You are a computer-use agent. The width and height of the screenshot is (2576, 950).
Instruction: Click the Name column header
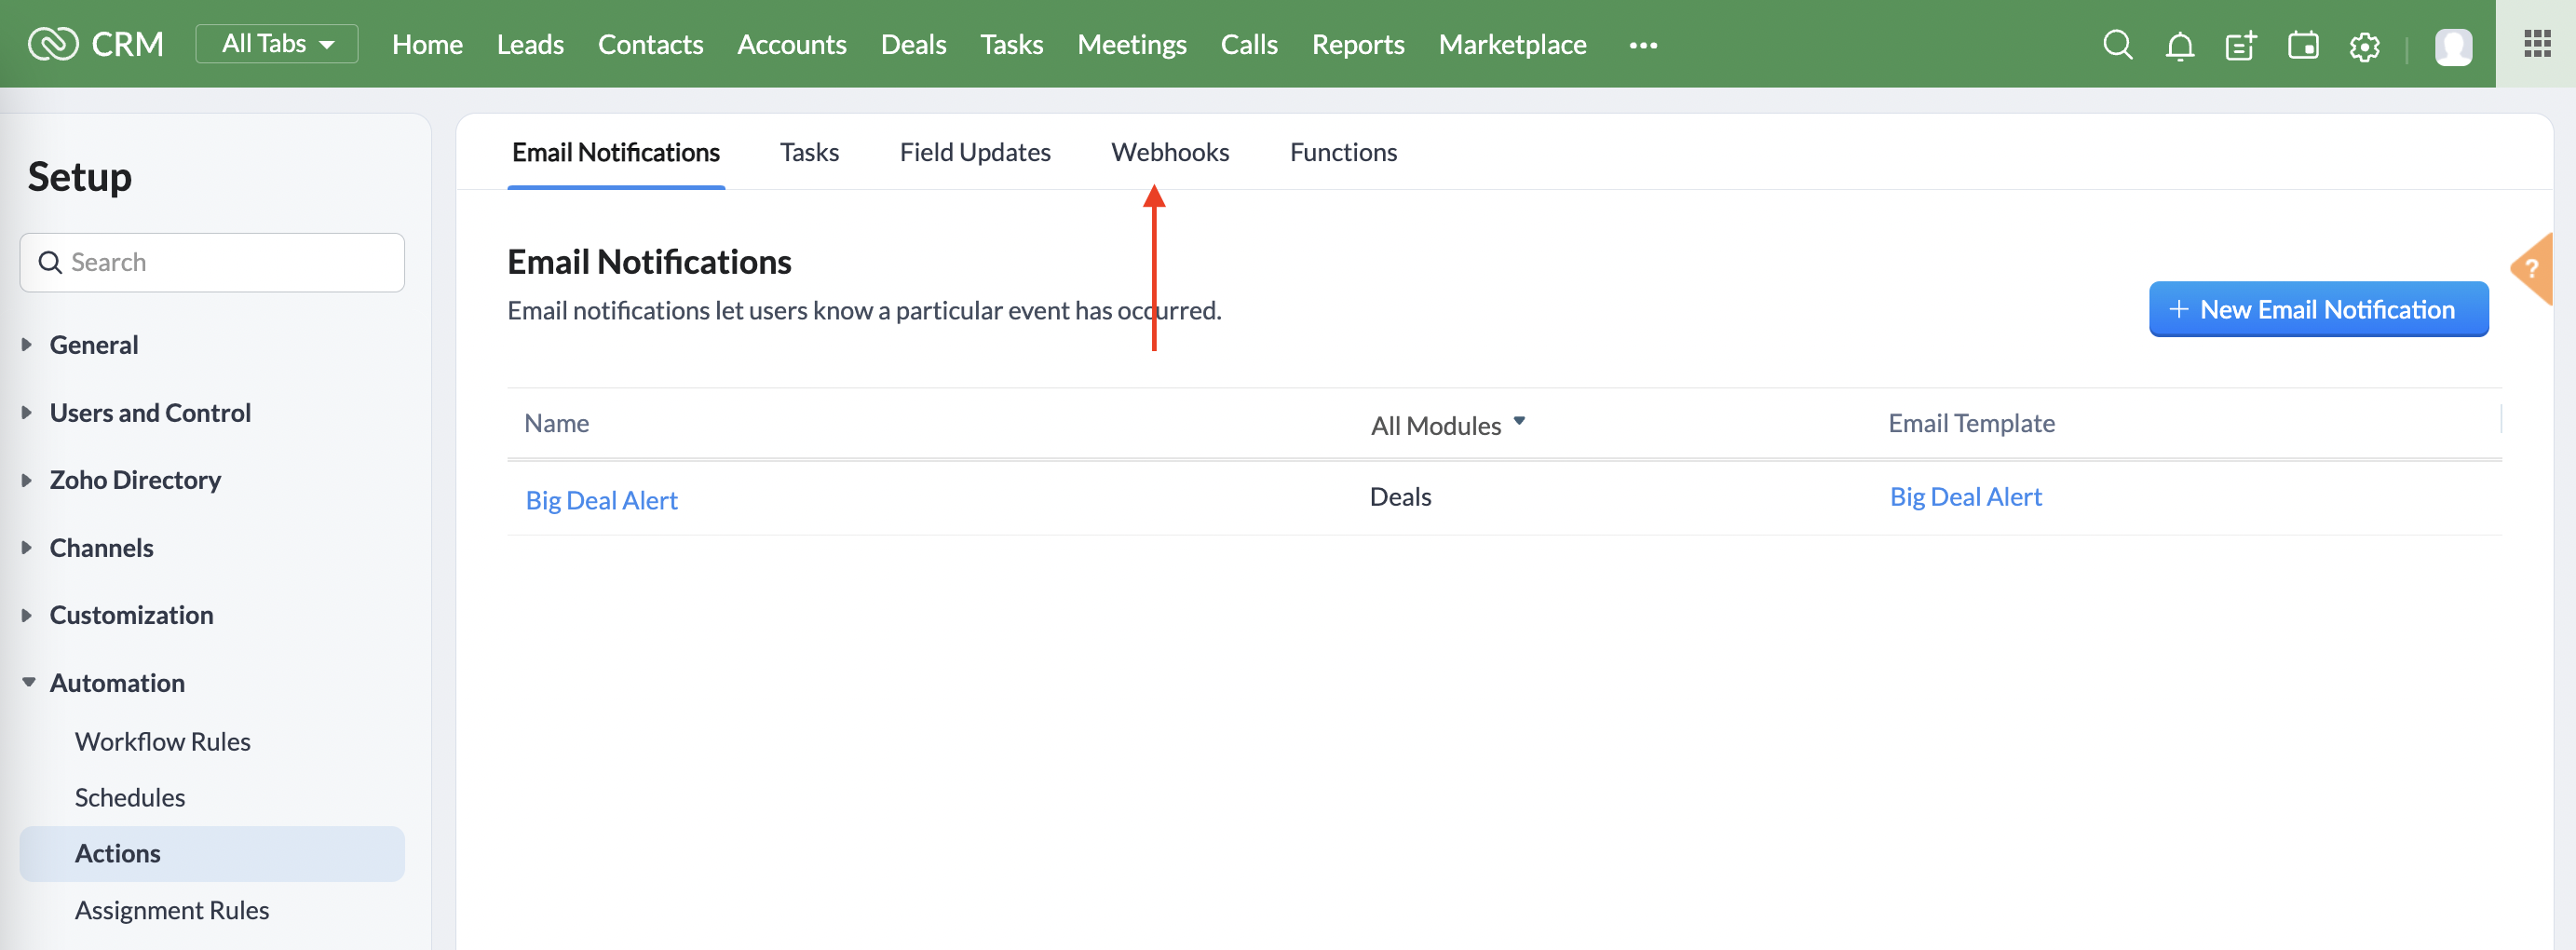click(556, 423)
